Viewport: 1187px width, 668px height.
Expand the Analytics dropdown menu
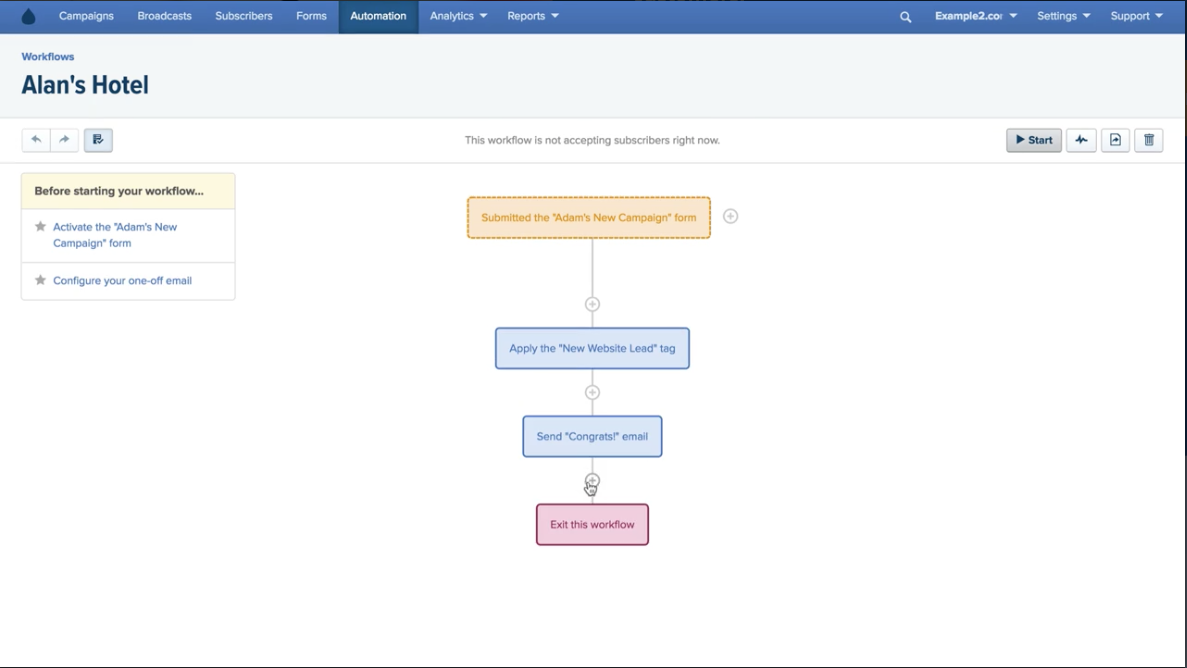click(458, 16)
